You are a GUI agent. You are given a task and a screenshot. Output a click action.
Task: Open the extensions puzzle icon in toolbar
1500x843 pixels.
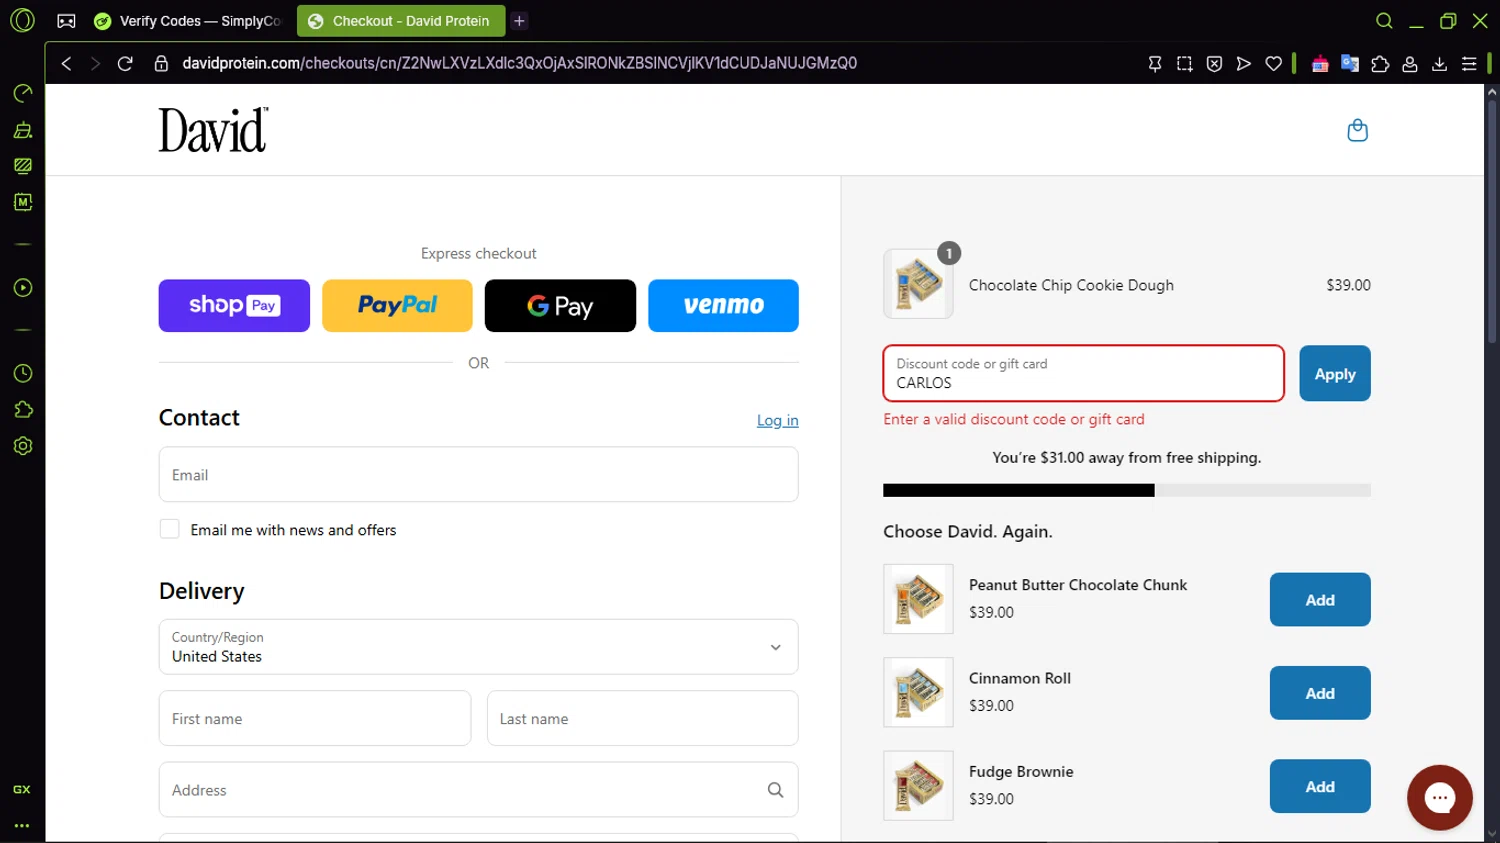pyautogui.click(x=1380, y=63)
